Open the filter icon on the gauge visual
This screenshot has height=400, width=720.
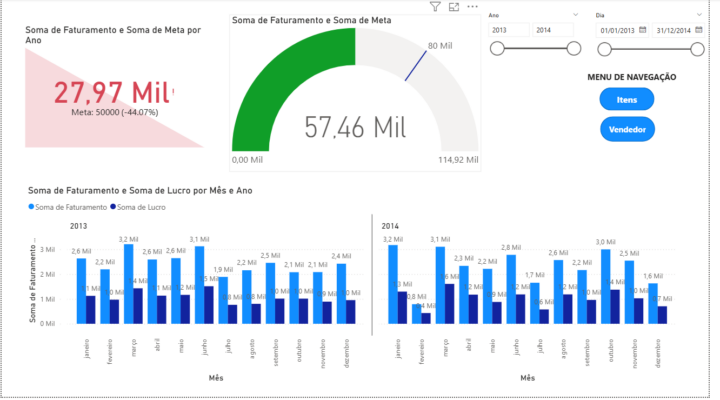pos(435,7)
